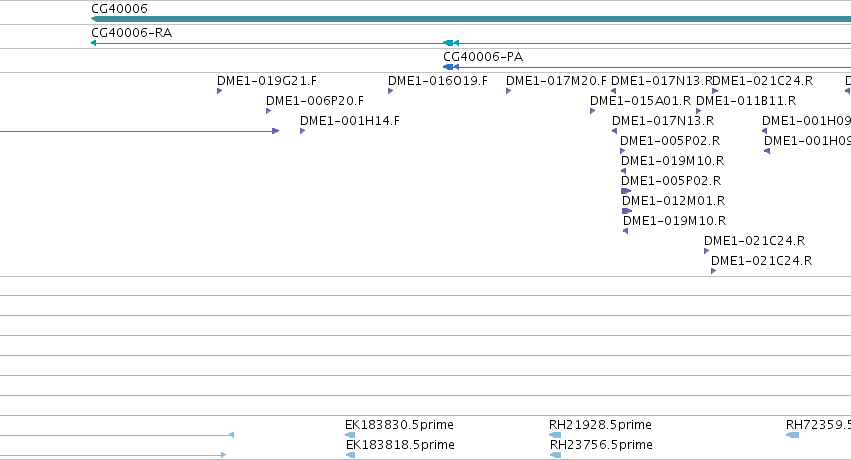The image size is (851, 460).
Task: Click the arrow glyph under DME1-006P20.F
Action: coord(268,111)
